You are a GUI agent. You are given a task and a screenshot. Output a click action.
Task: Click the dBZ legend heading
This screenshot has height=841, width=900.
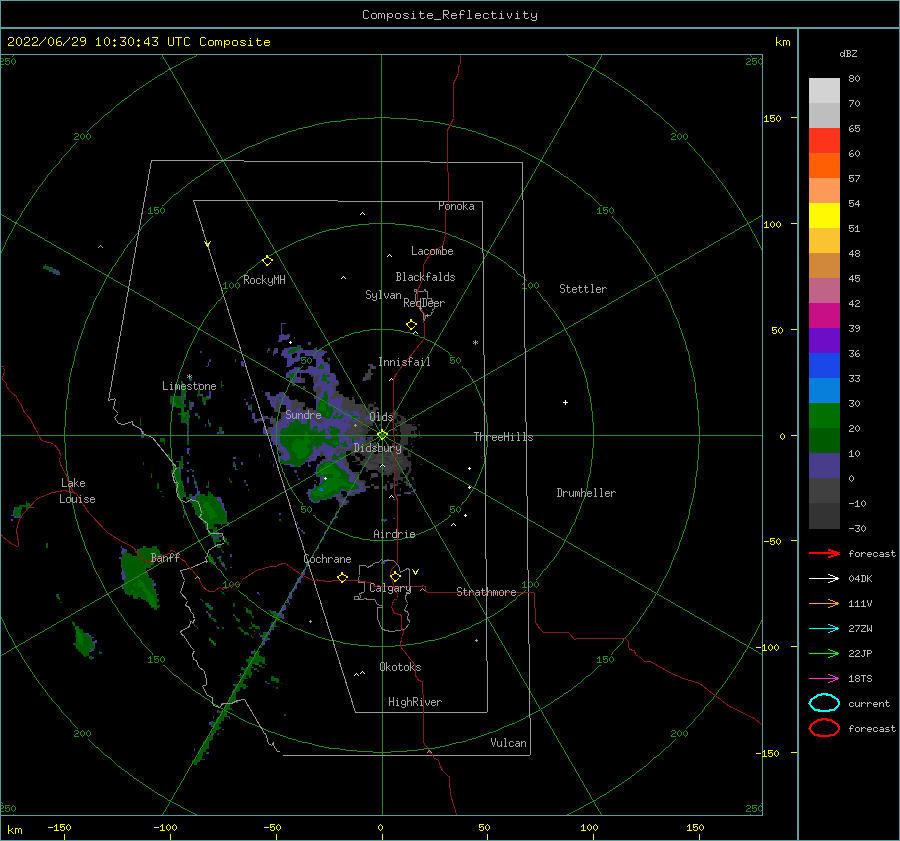848,54
